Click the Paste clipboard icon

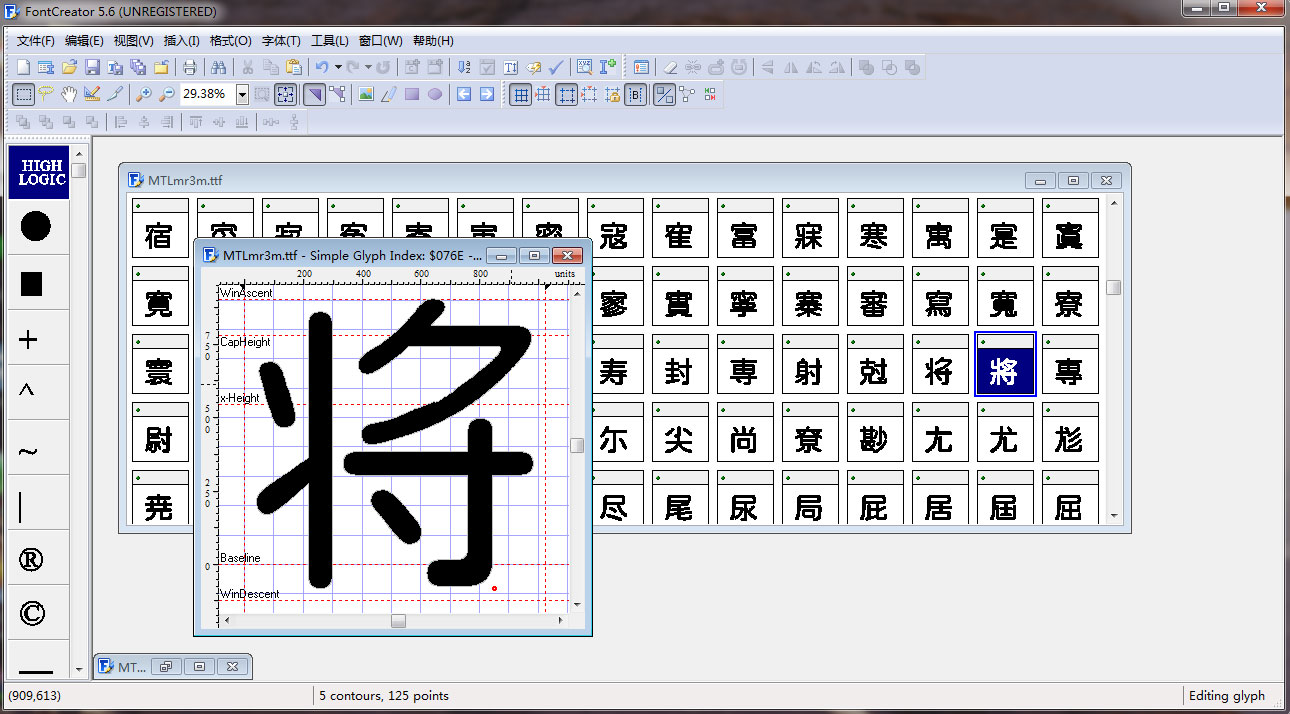[x=293, y=67]
